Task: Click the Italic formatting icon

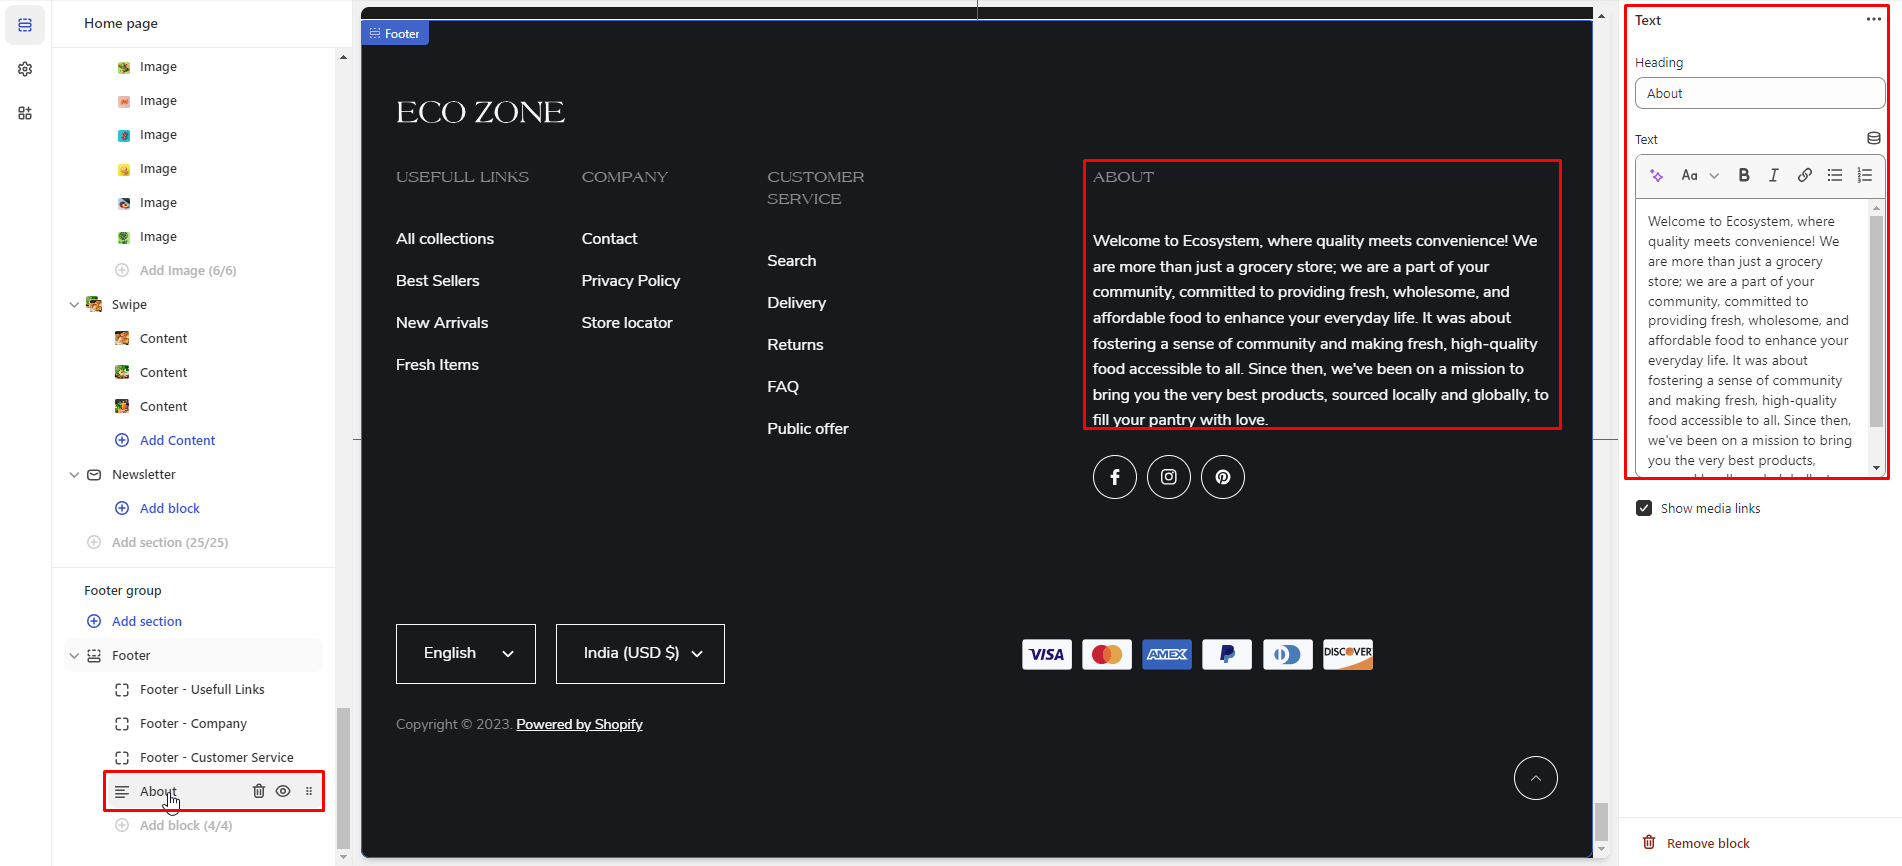Action: 1773,175
